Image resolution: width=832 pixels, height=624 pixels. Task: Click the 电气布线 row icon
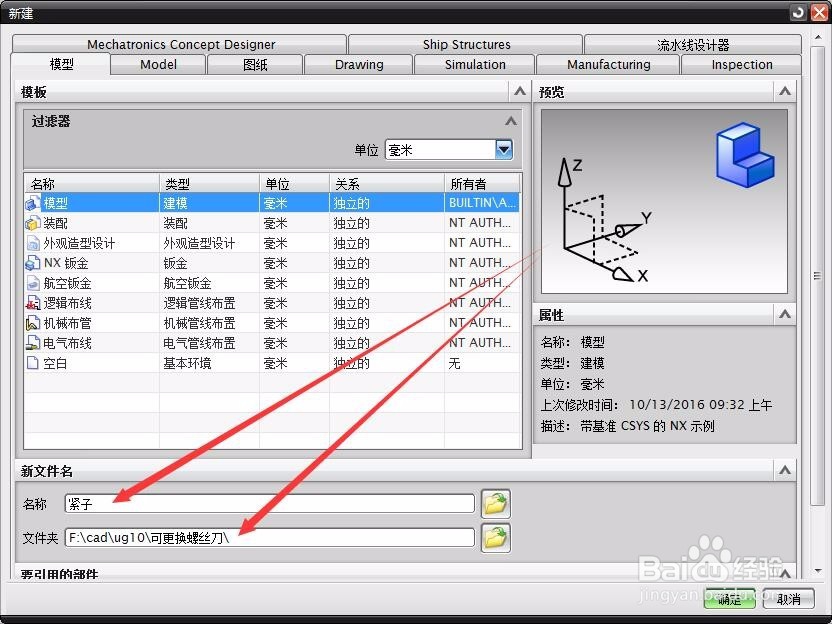[33, 343]
